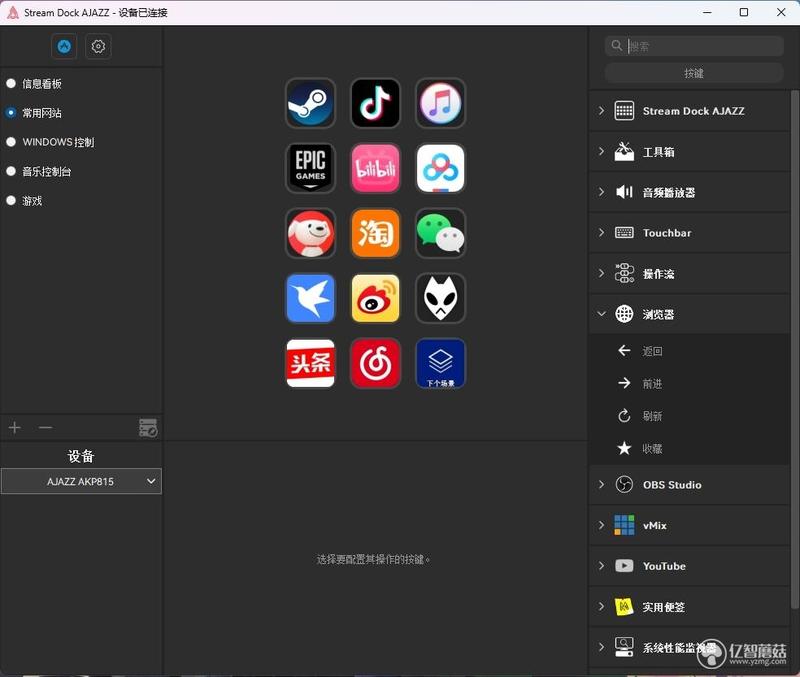Click the Weibo key icon
This screenshot has height=677, width=800.
(376, 298)
